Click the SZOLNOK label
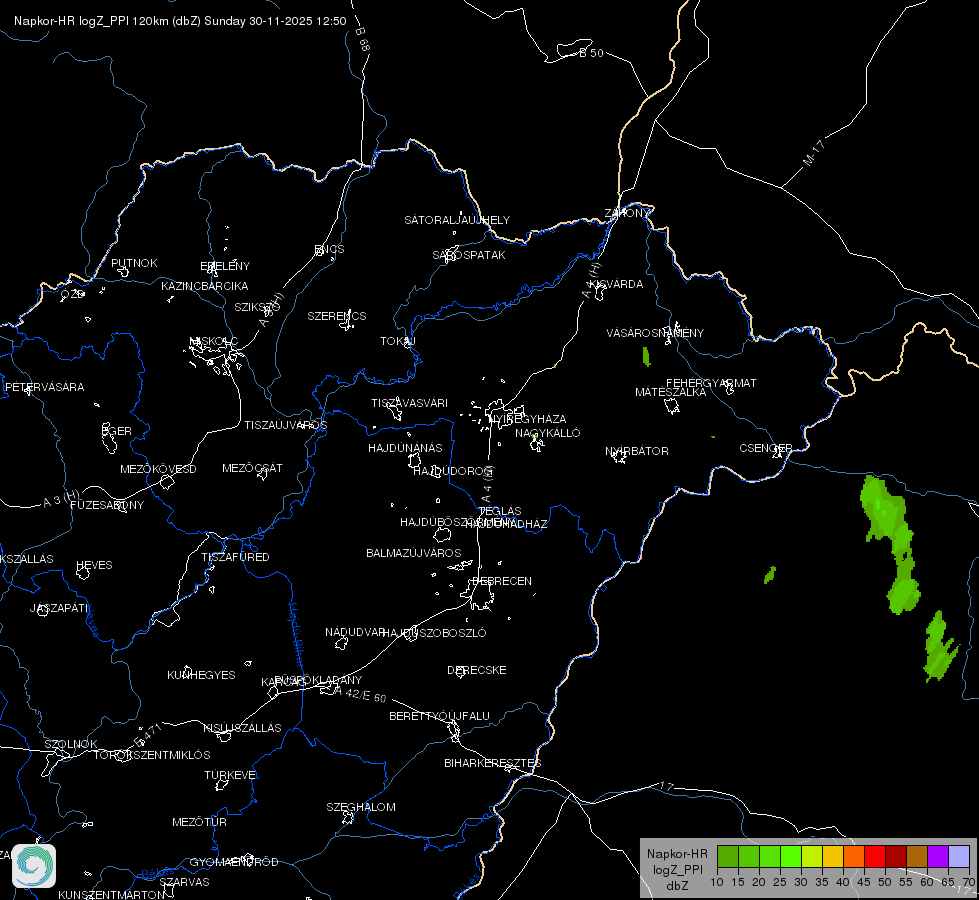979x900 pixels. click(71, 744)
